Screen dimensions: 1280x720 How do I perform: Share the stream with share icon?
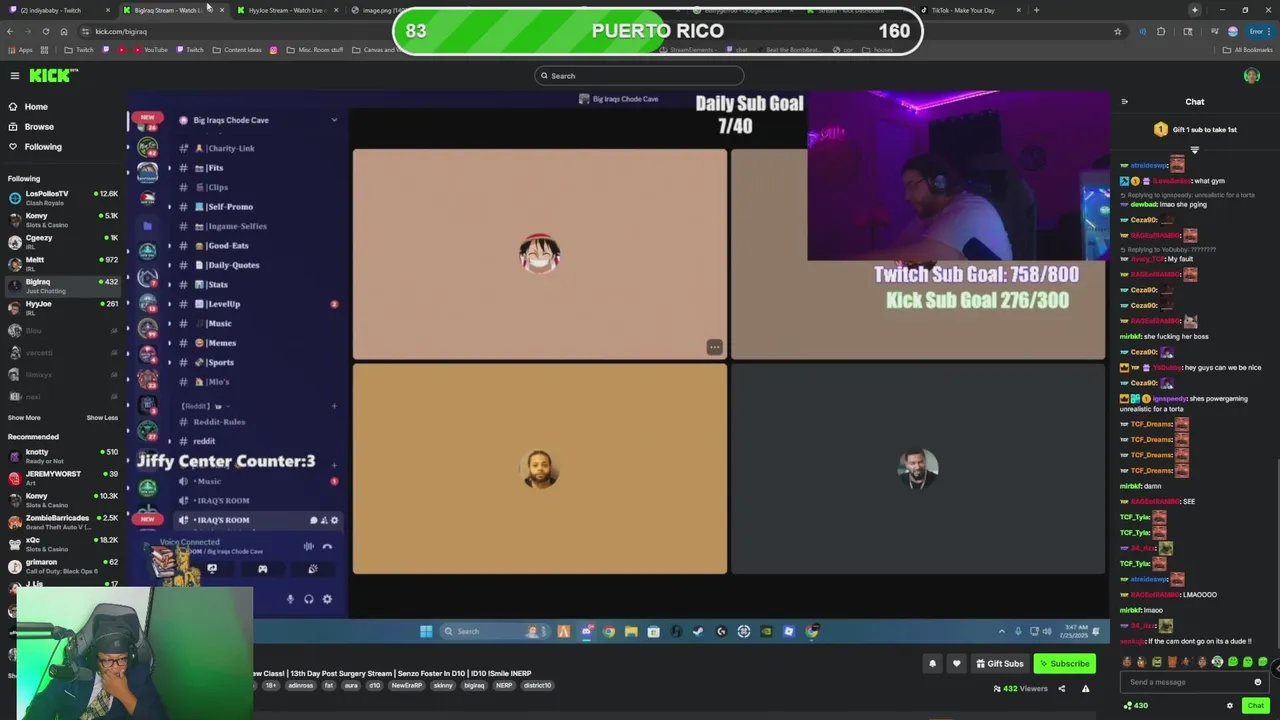(x=1061, y=689)
